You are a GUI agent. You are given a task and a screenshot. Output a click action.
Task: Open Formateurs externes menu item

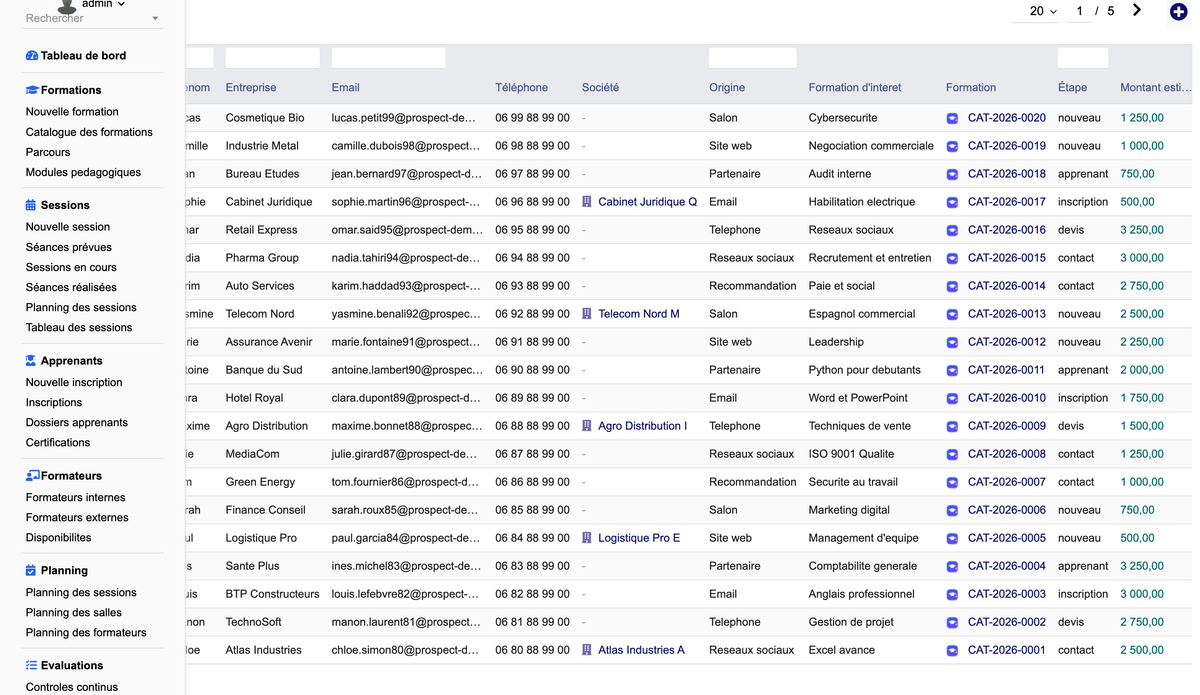pos(77,517)
